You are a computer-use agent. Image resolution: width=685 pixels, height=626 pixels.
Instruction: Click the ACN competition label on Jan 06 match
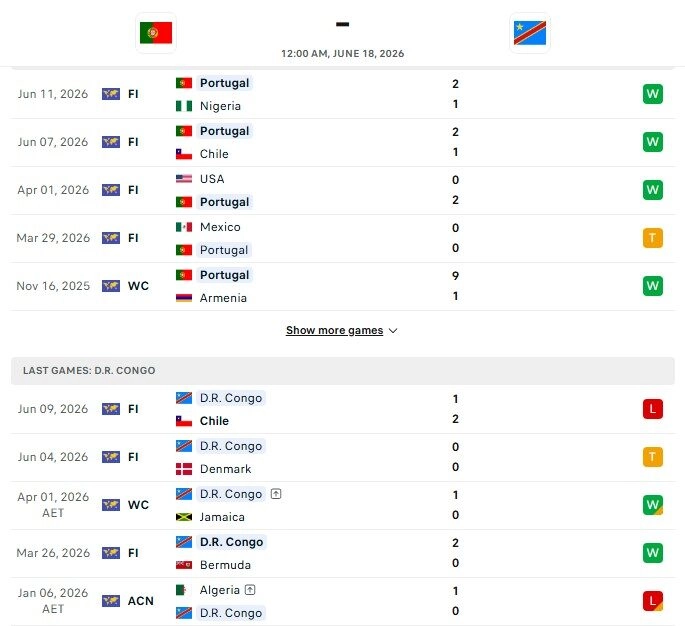[x=141, y=601]
